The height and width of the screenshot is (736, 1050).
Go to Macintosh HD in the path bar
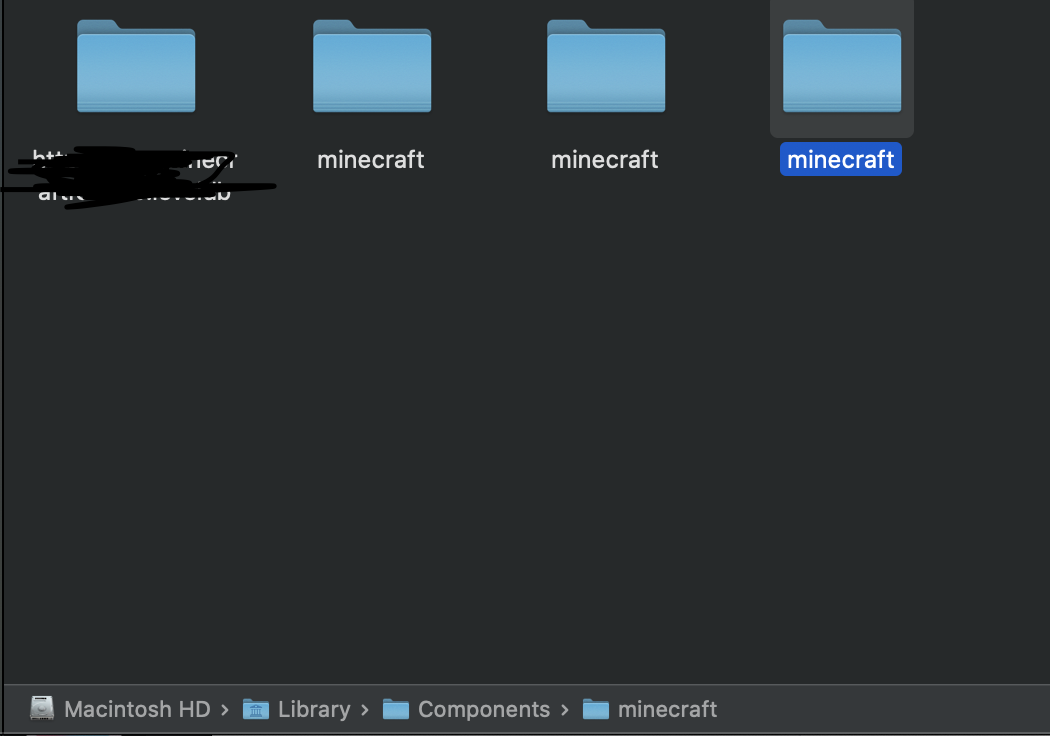pyautogui.click(x=121, y=709)
